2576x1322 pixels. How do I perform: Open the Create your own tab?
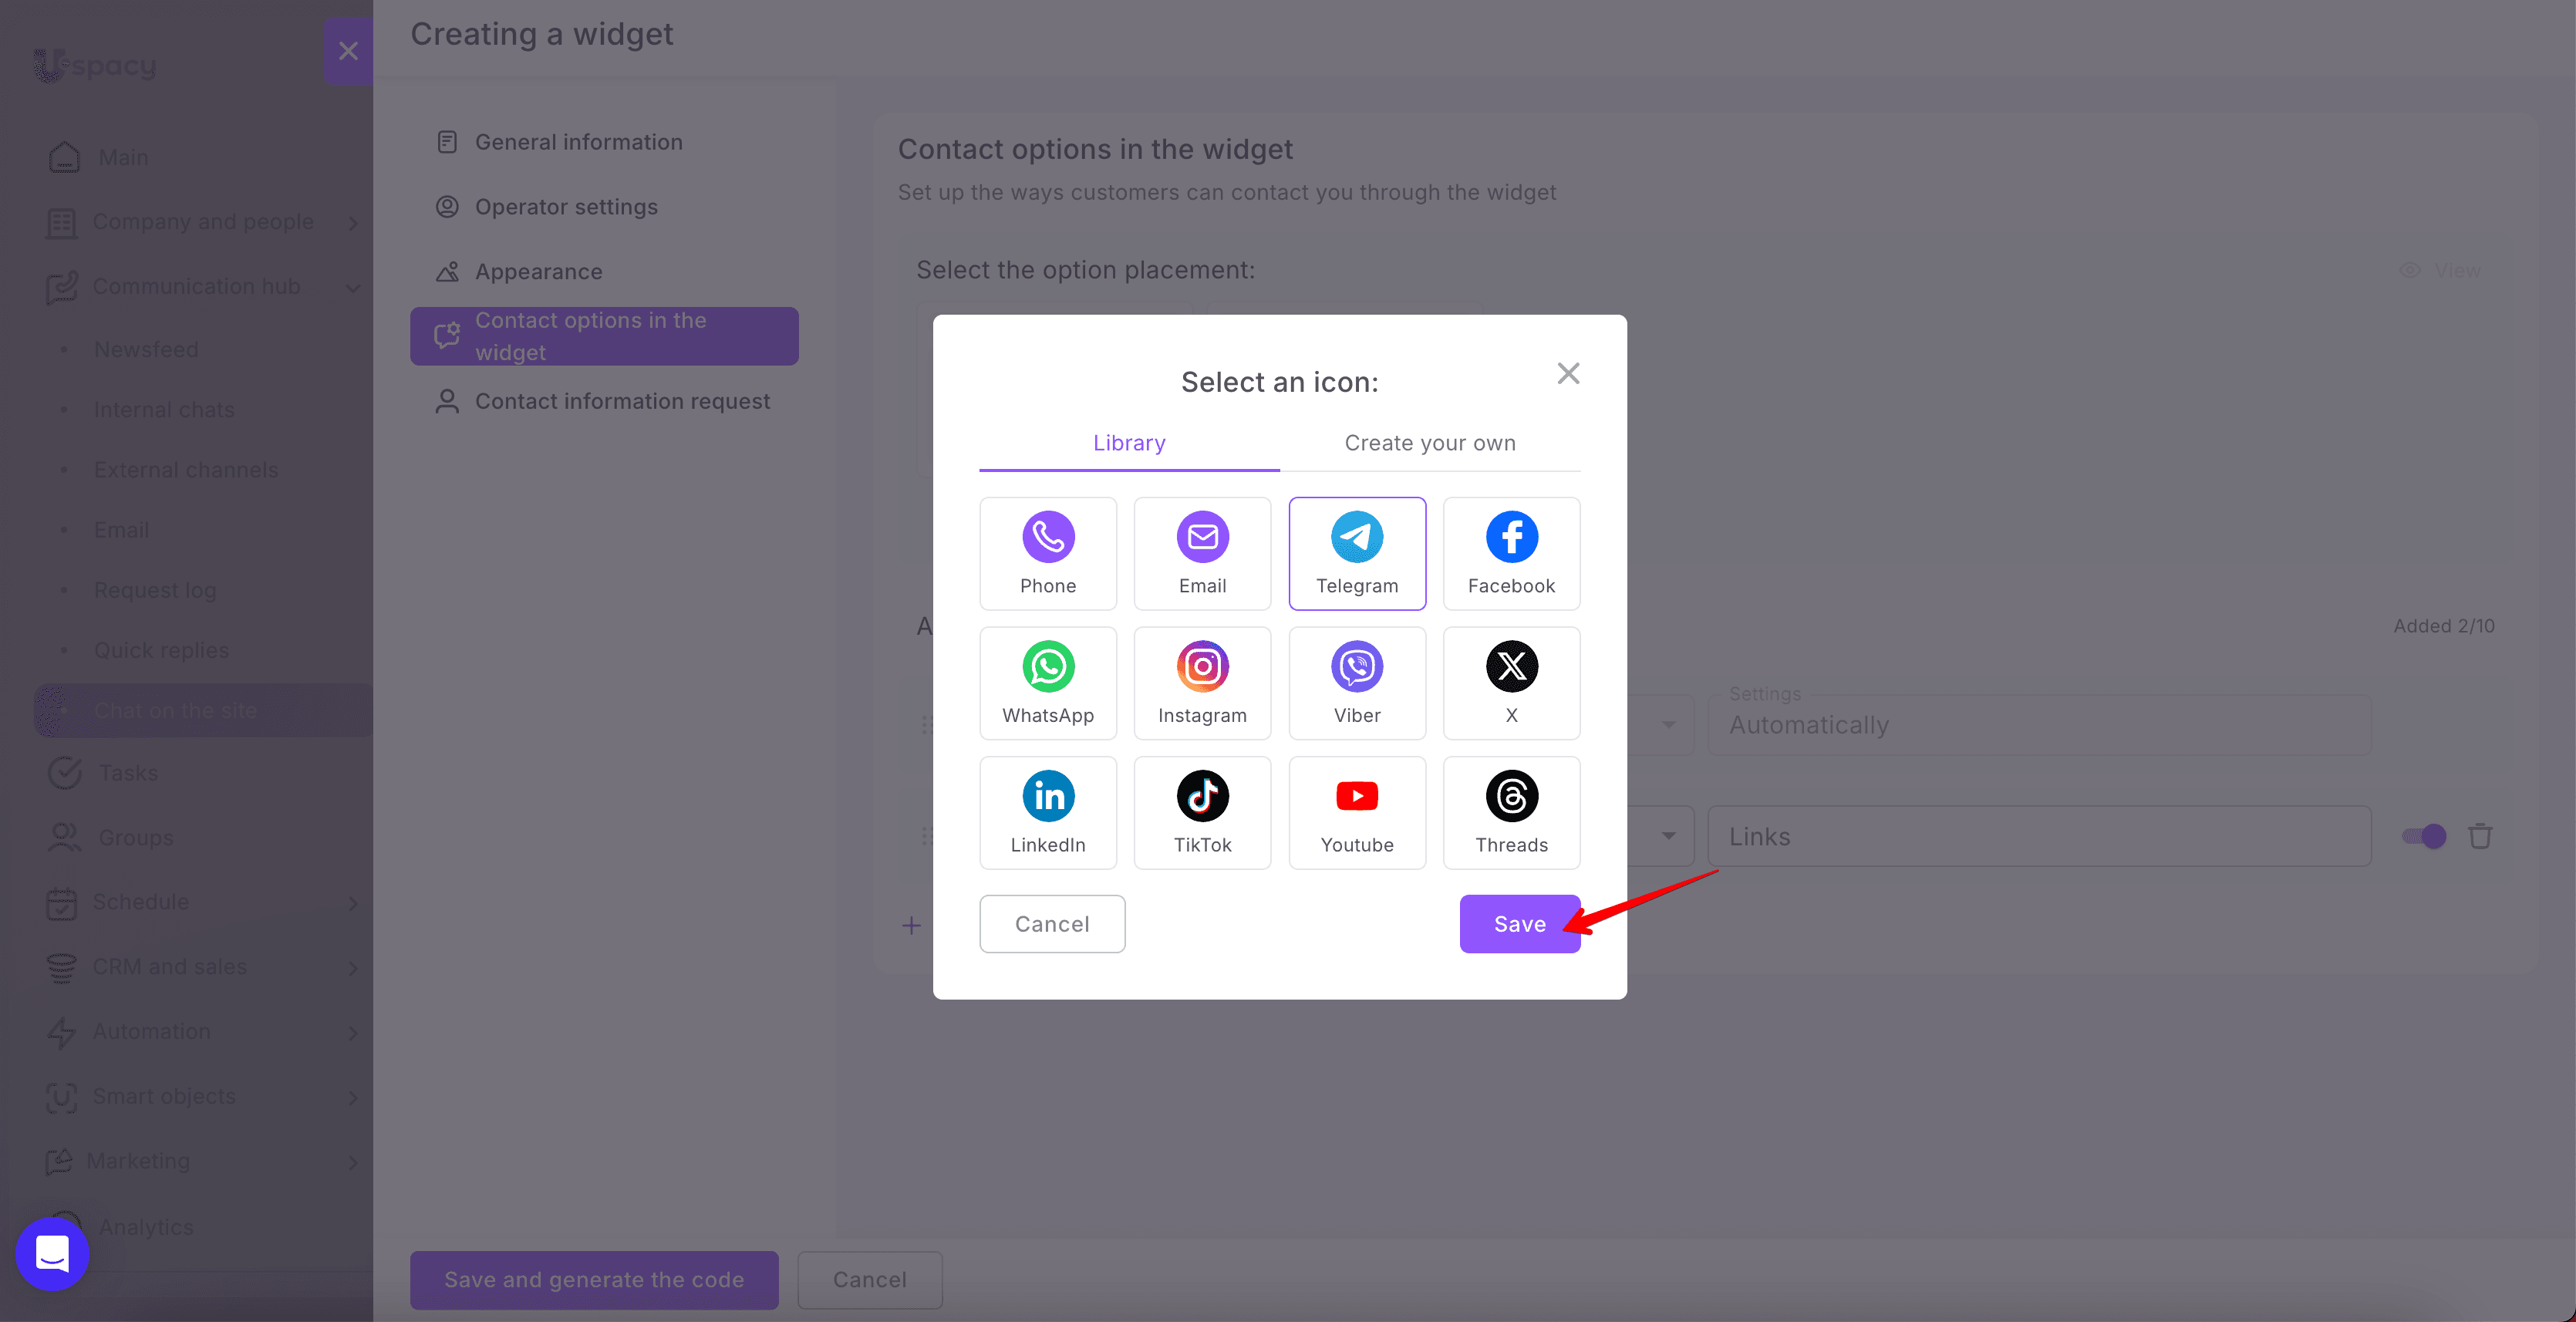click(1430, 443)
